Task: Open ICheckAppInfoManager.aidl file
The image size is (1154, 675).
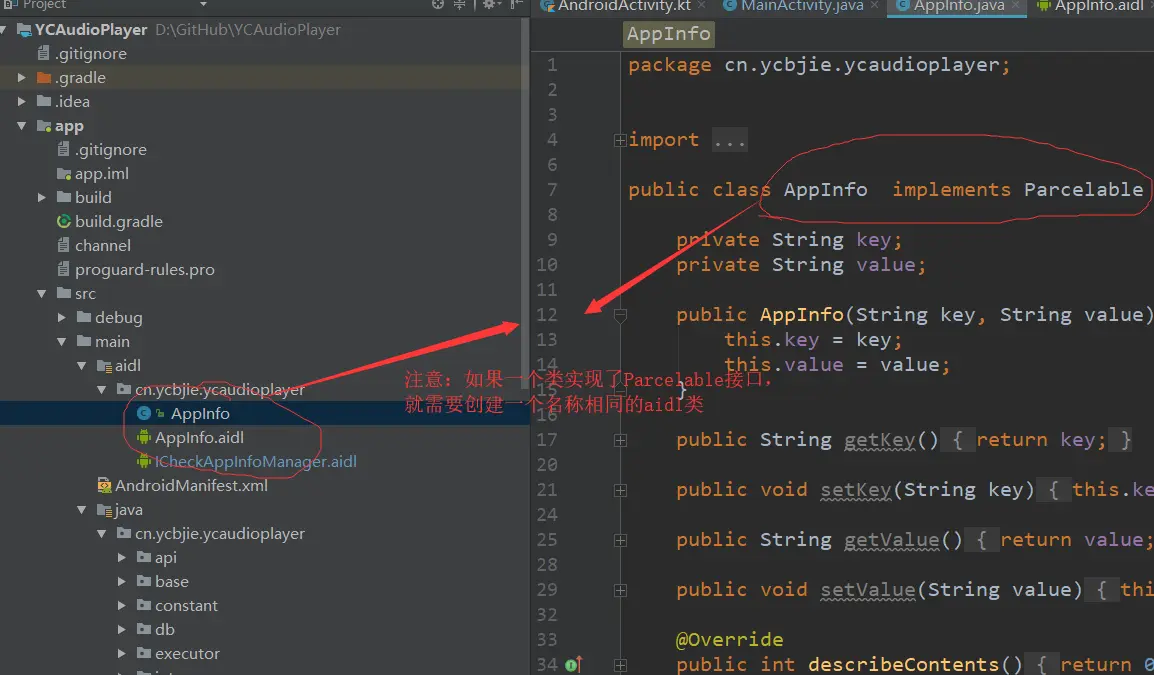Action: click(x=255, y=462)
